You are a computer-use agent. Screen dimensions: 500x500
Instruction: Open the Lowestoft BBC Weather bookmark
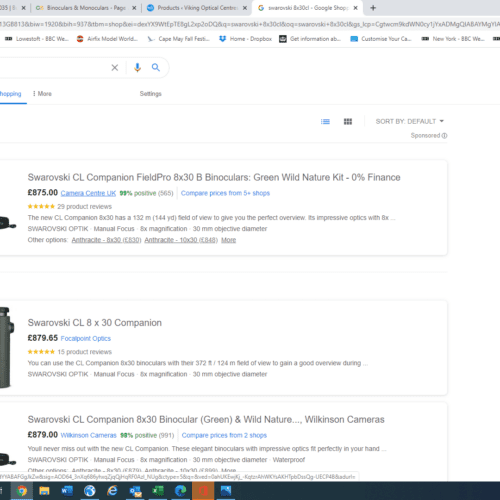tap(37, 39)
